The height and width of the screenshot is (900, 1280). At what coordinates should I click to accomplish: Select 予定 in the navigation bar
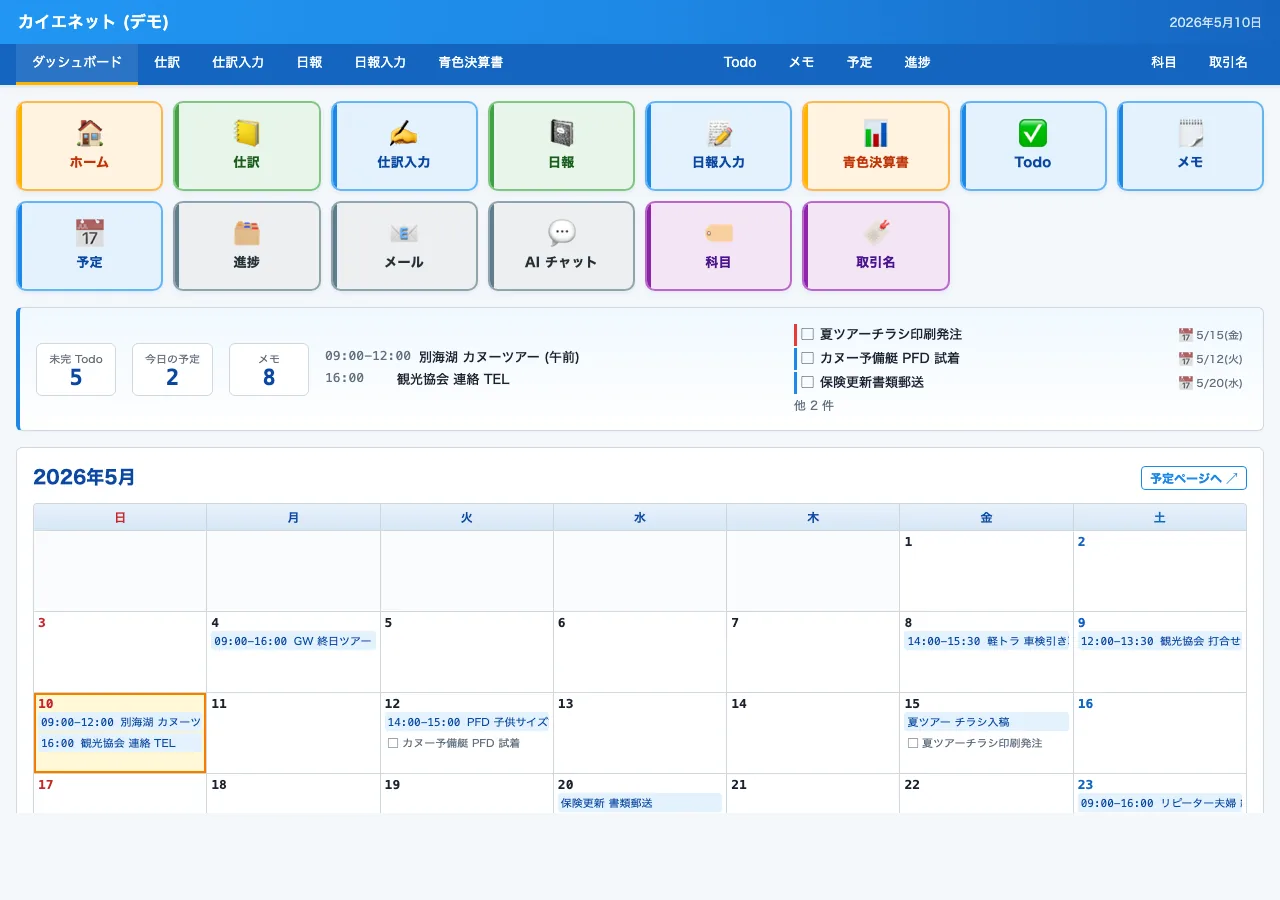pos(859,62)
